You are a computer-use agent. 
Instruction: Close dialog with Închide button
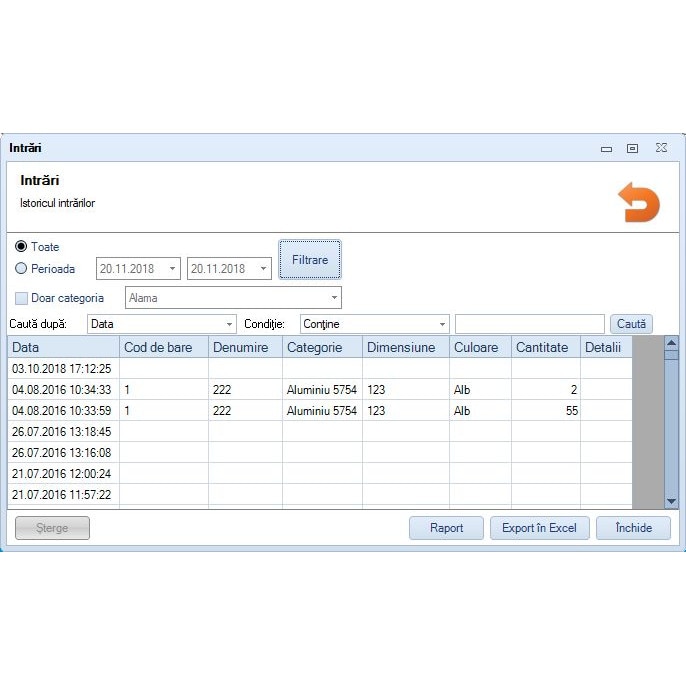coord(633,528)
